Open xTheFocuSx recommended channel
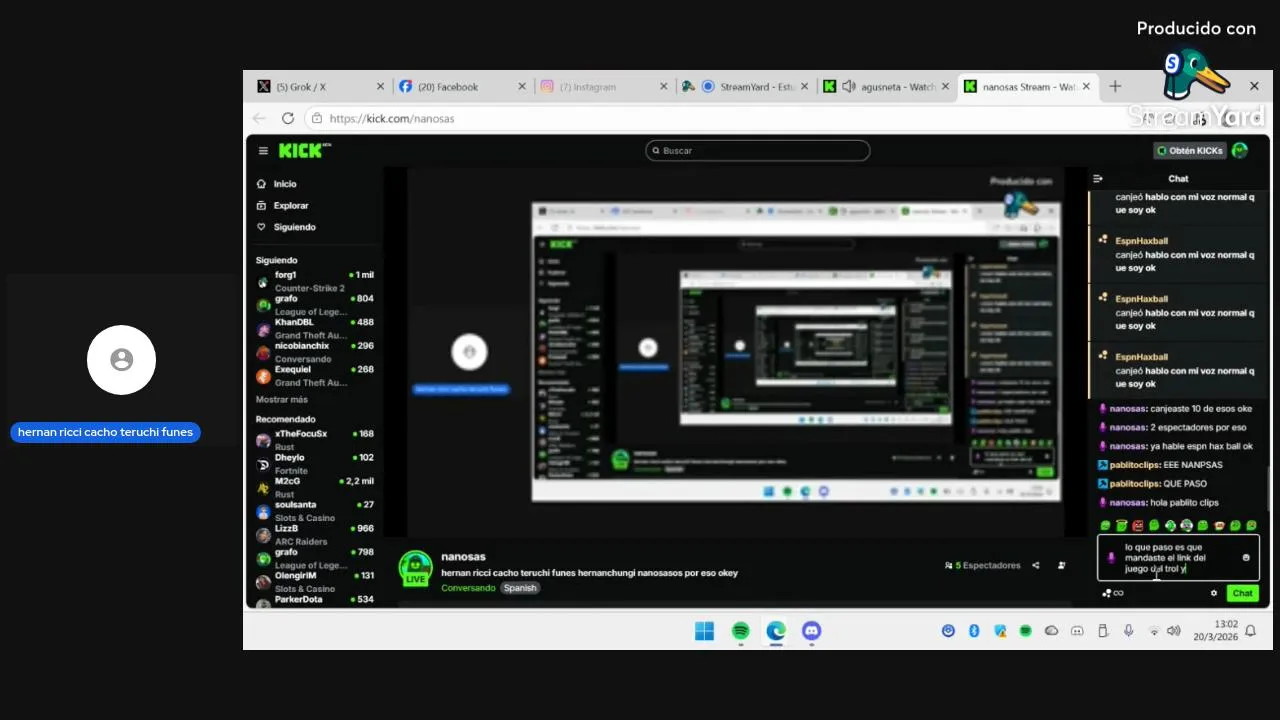This screenshot has height=720, width=1280. 315,440
